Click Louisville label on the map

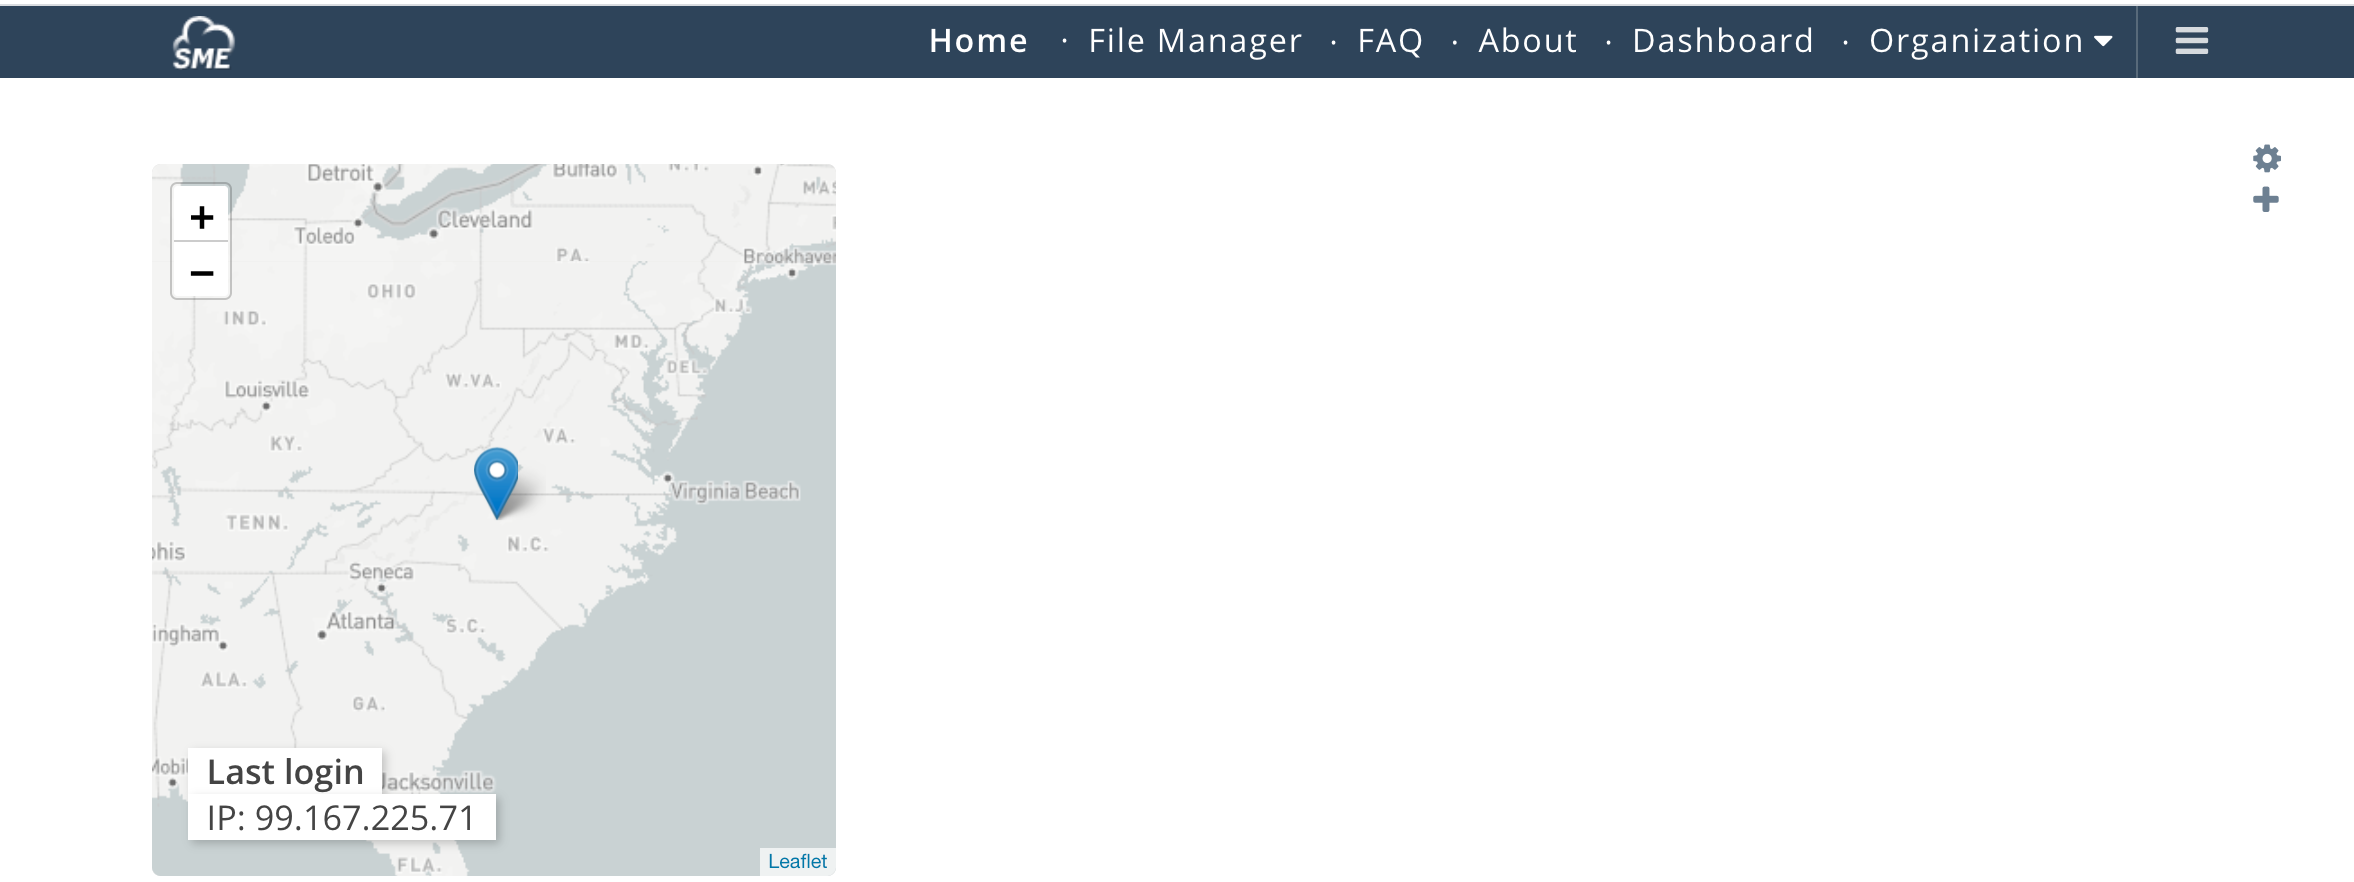click(x=266, y=390)
